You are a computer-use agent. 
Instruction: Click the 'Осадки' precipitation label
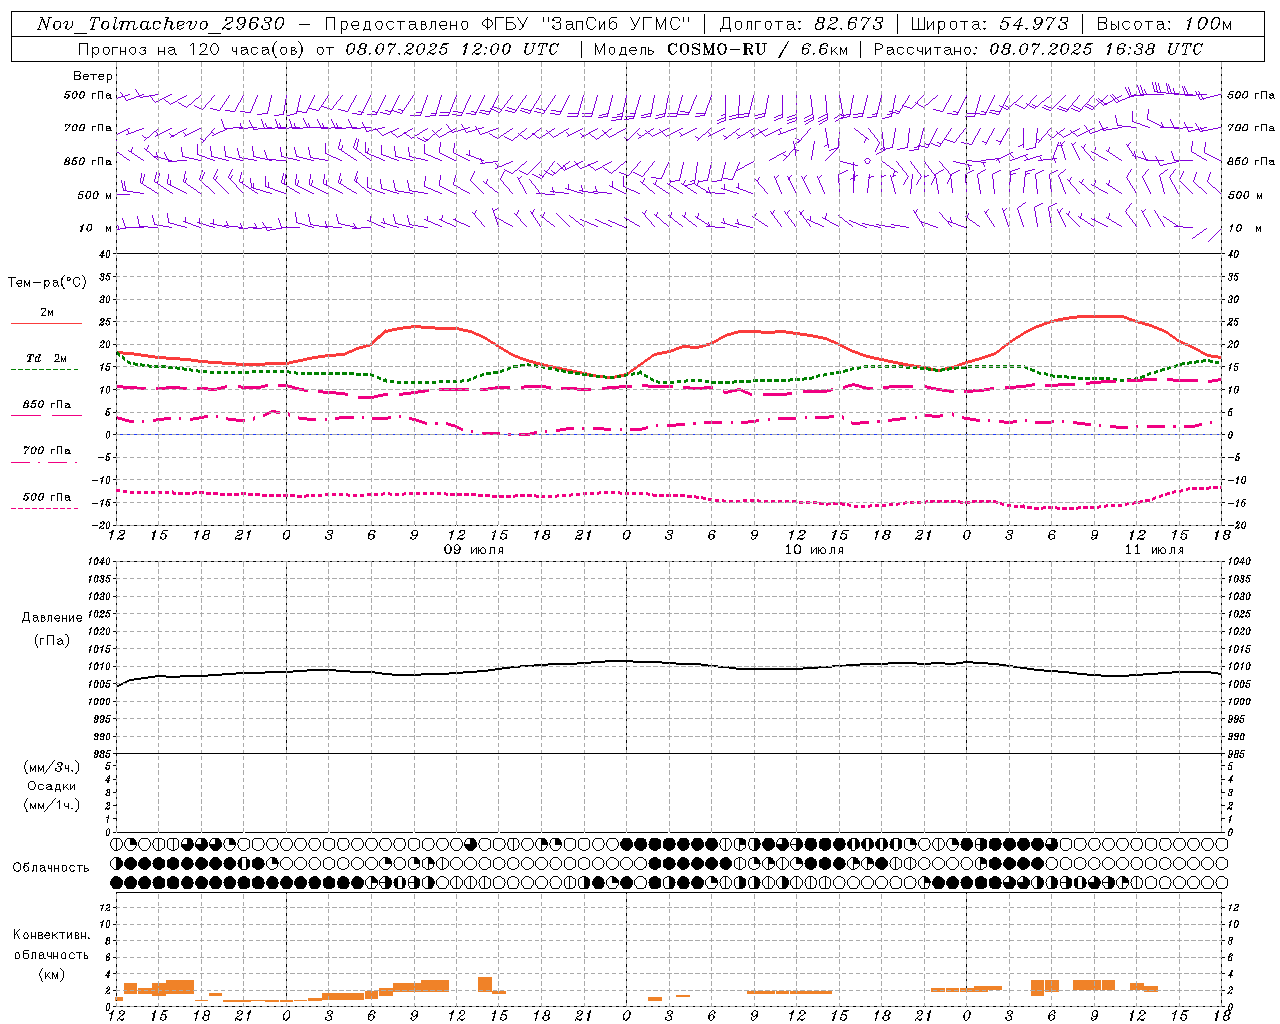(51, 786)
